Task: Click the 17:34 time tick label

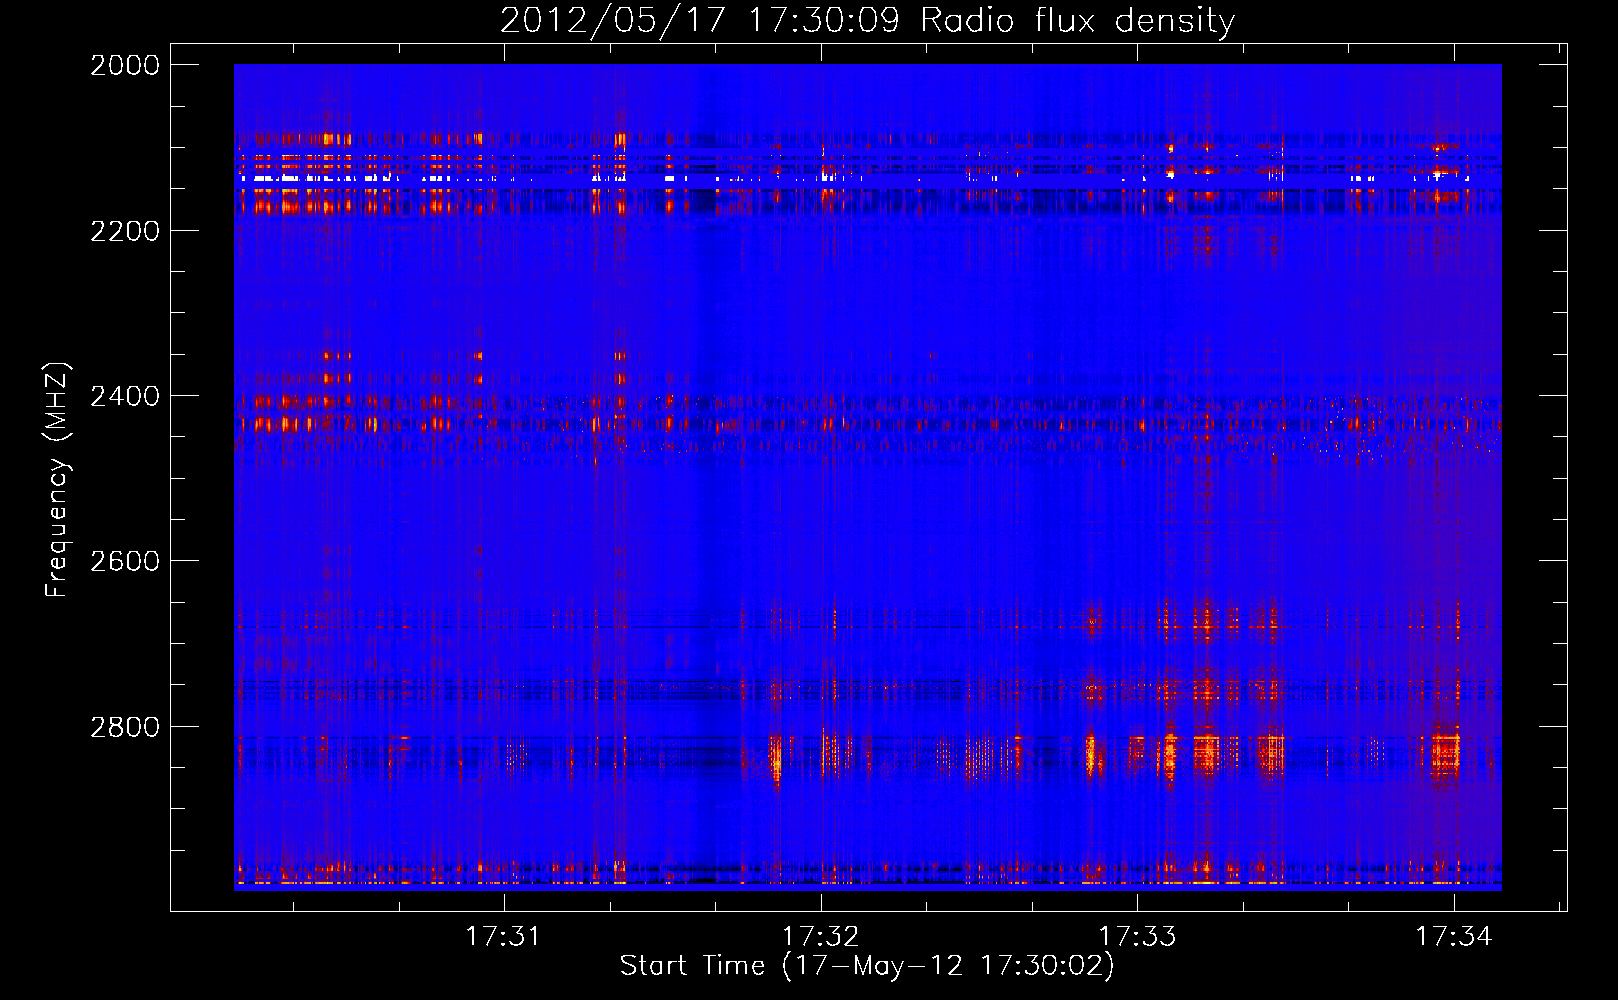Action: (x=1454, y=936)
